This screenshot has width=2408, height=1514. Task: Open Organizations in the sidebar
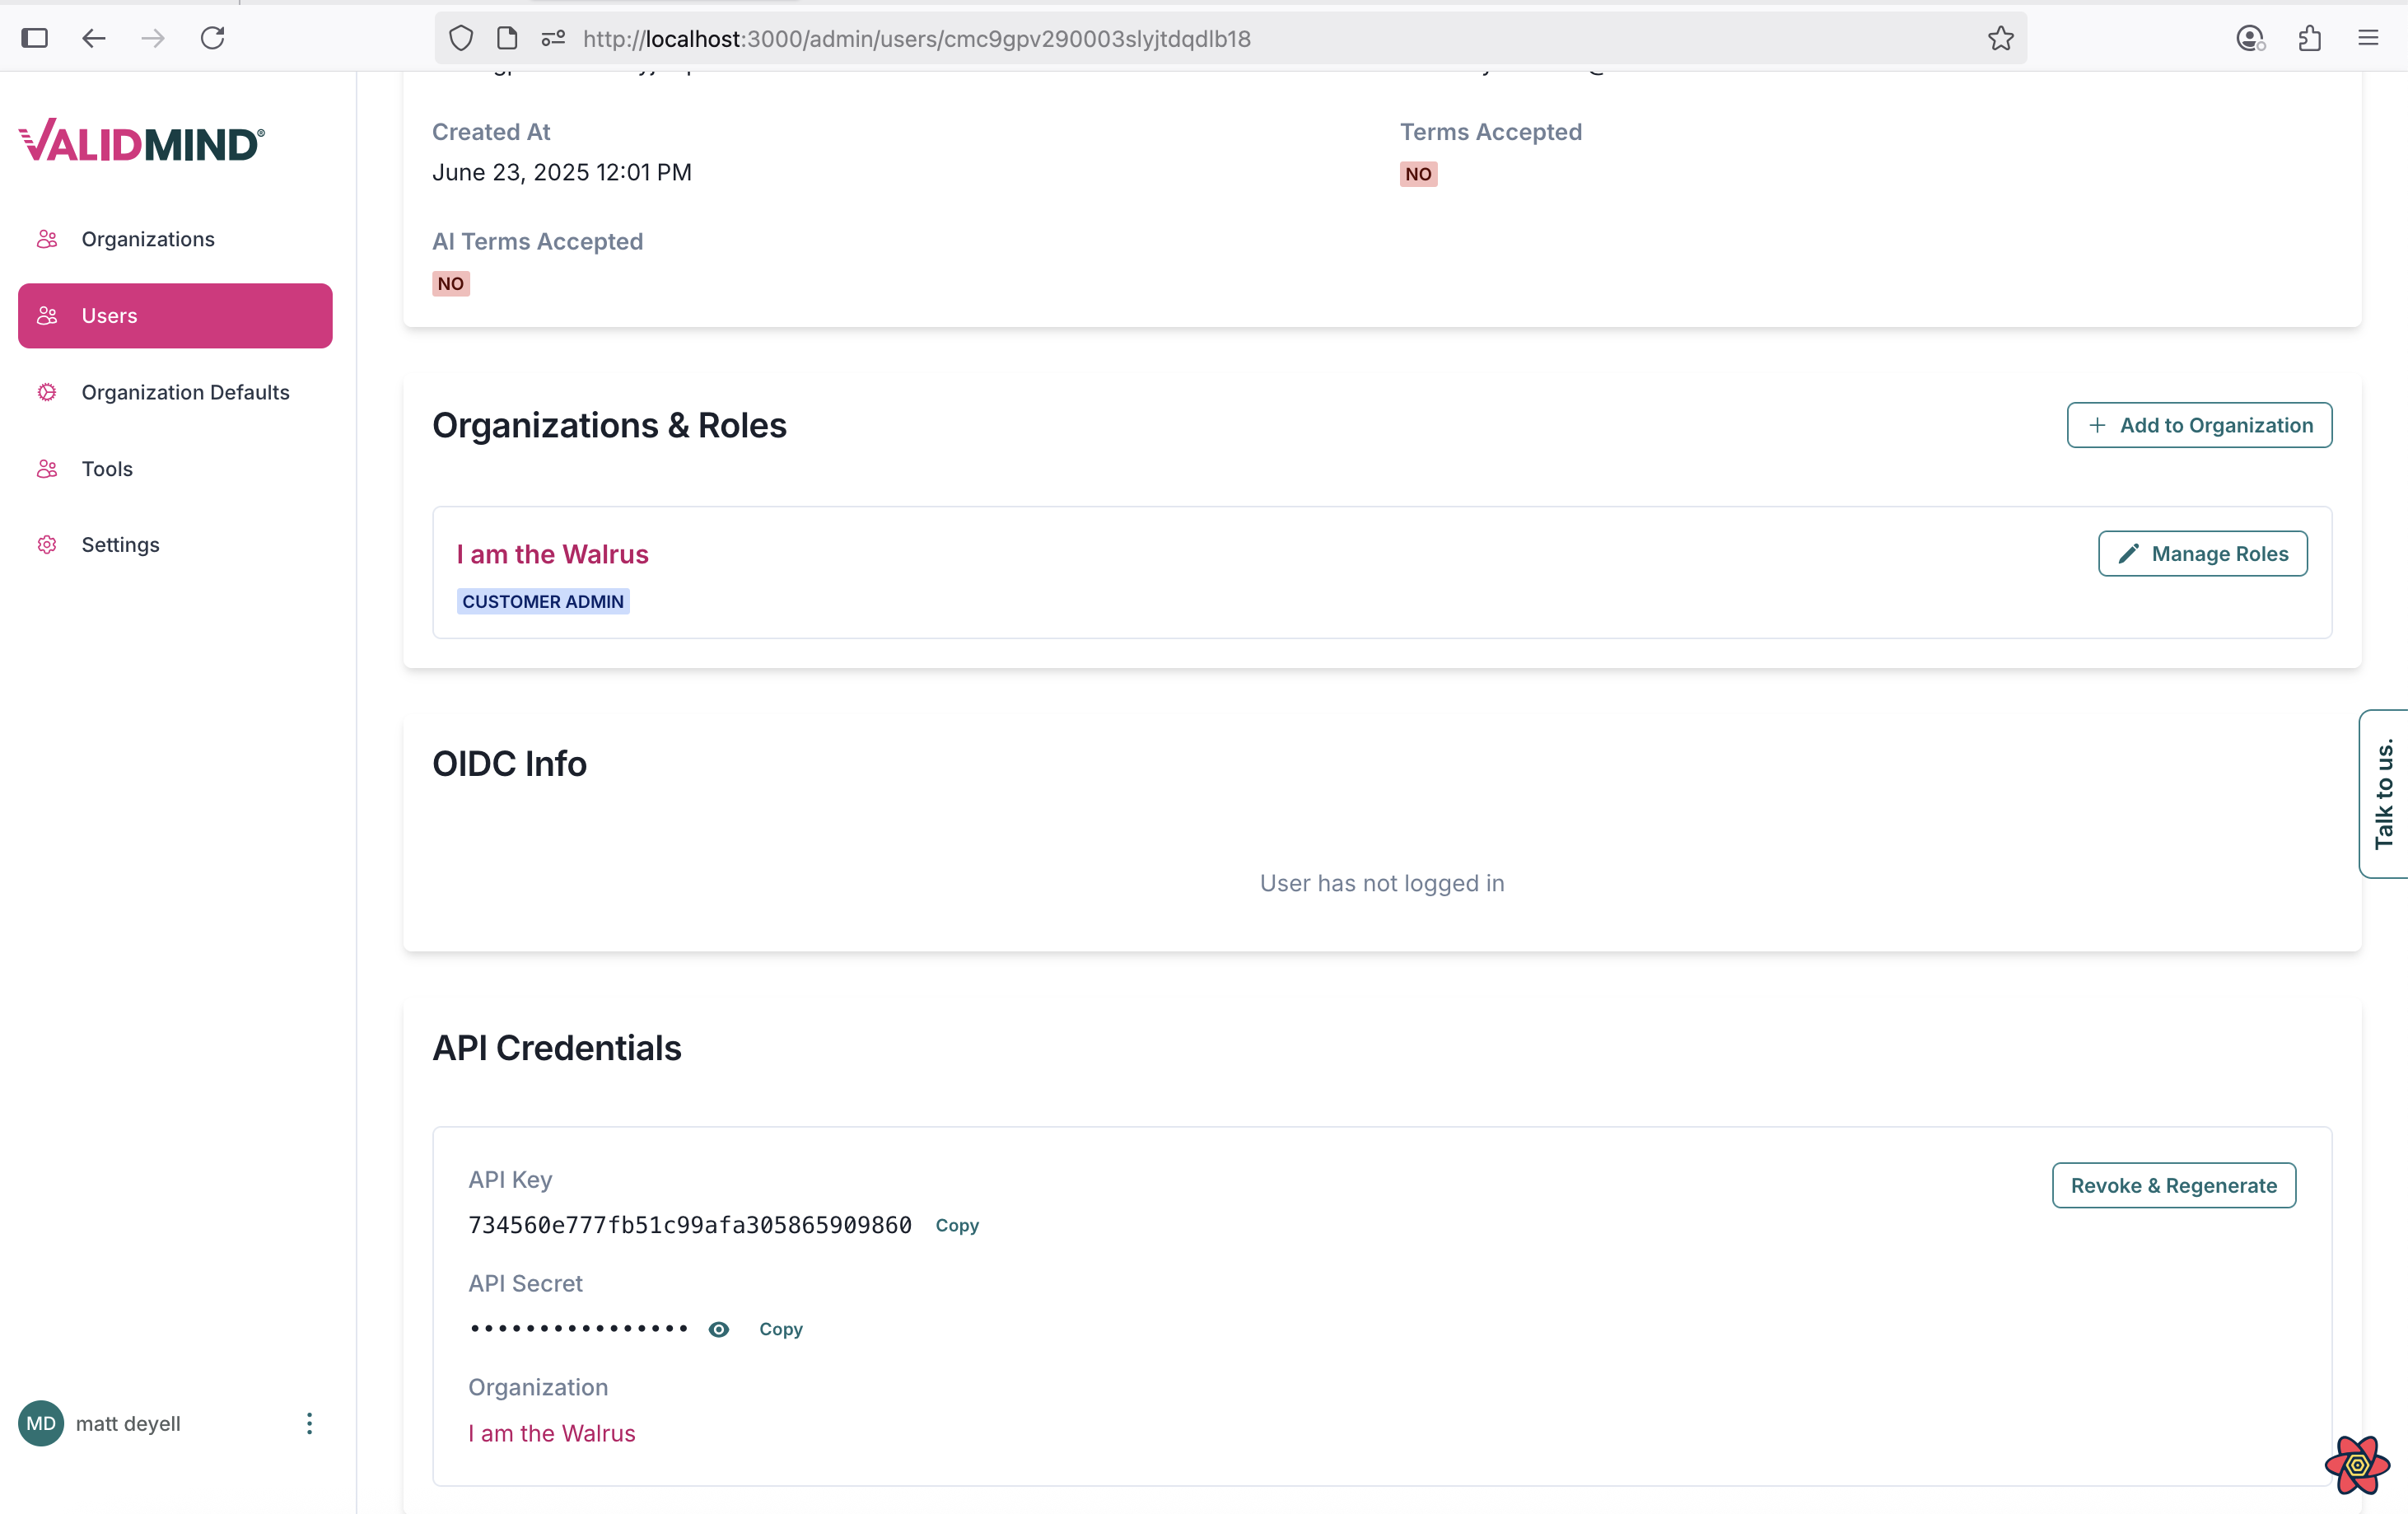tap(175, 239)
